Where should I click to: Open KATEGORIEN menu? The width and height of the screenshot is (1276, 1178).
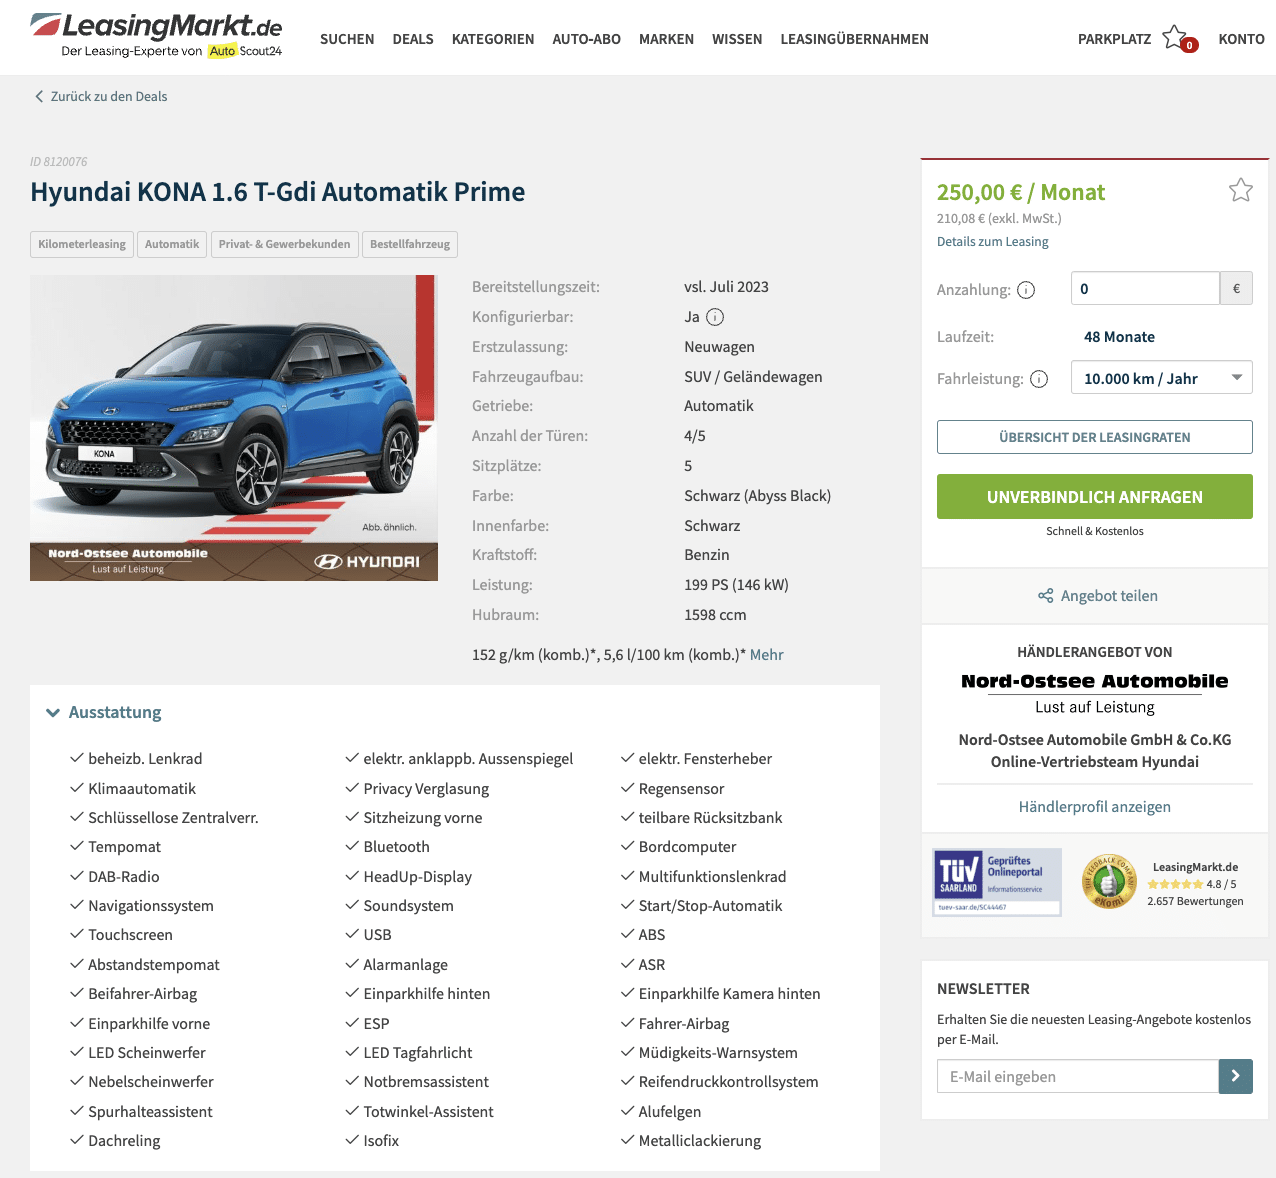(493, 39)
